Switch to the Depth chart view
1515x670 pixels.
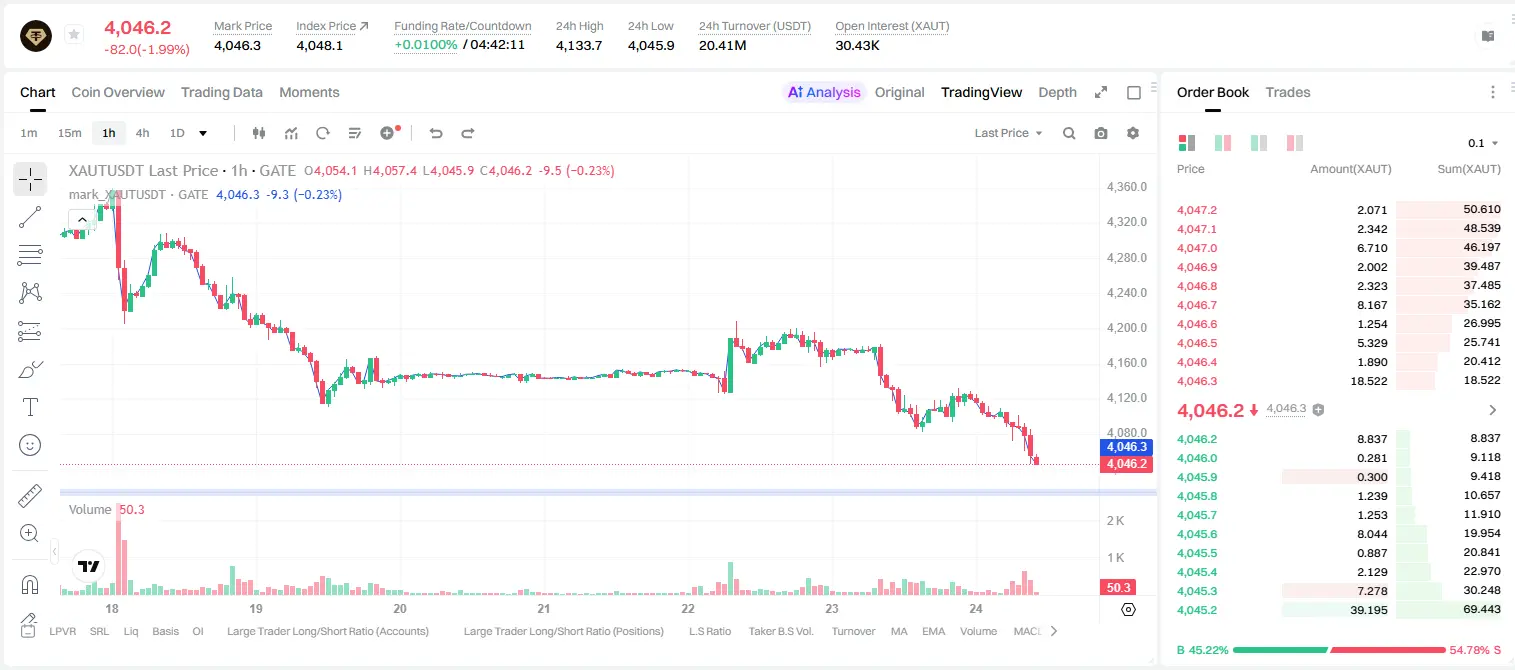[x=1057, y=92]
